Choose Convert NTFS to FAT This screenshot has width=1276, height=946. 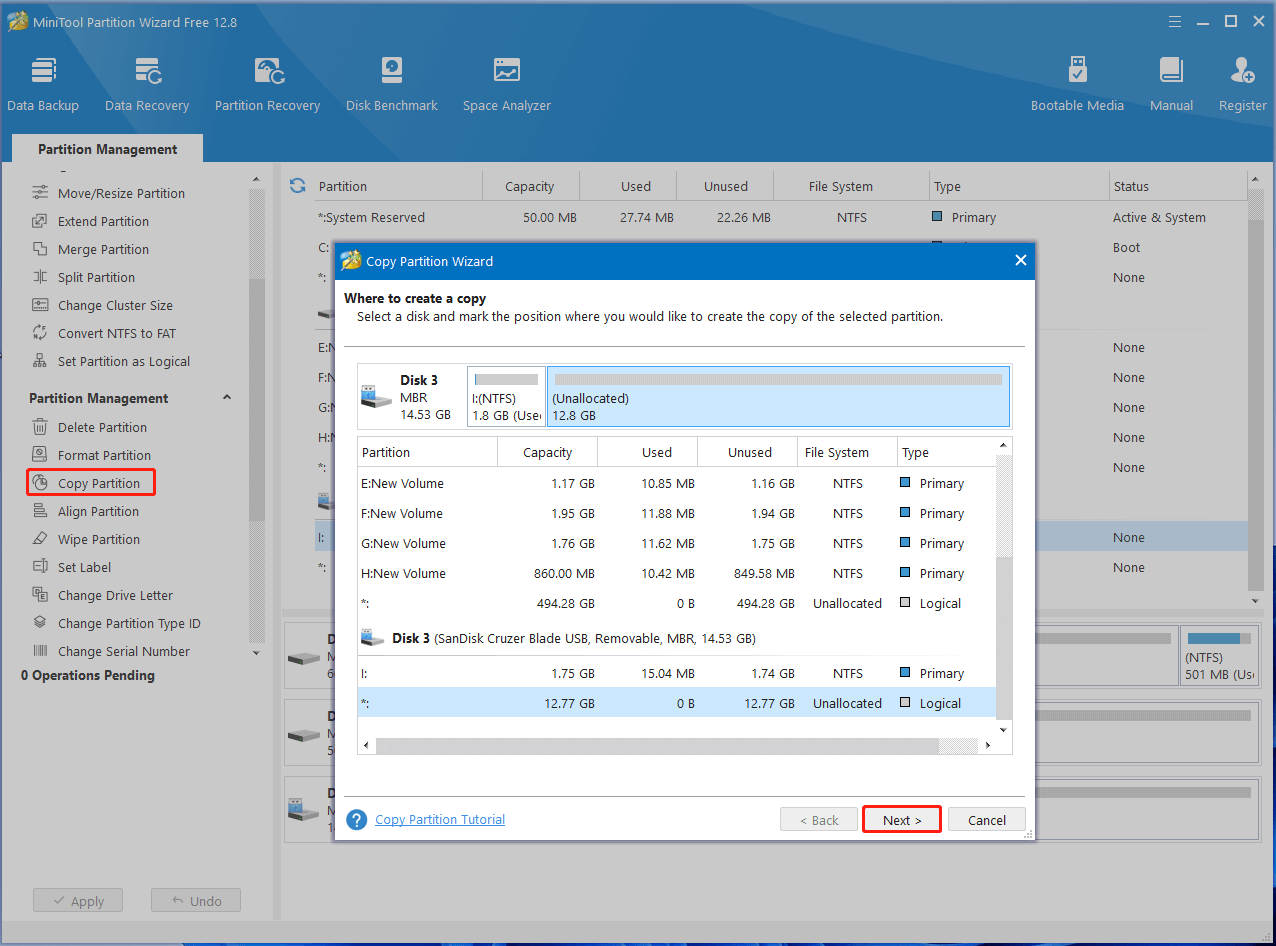click(116, 333)
